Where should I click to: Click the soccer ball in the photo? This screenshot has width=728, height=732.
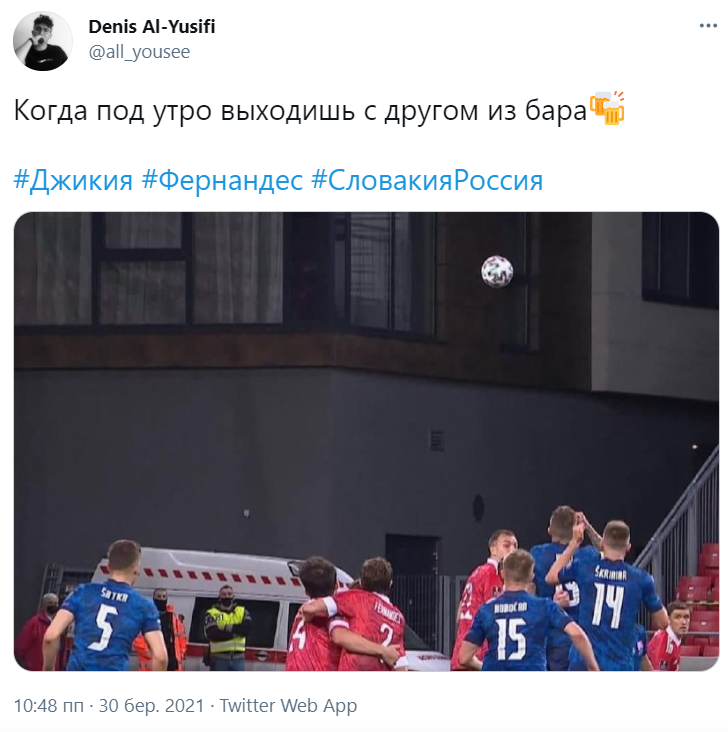point(497,271)
